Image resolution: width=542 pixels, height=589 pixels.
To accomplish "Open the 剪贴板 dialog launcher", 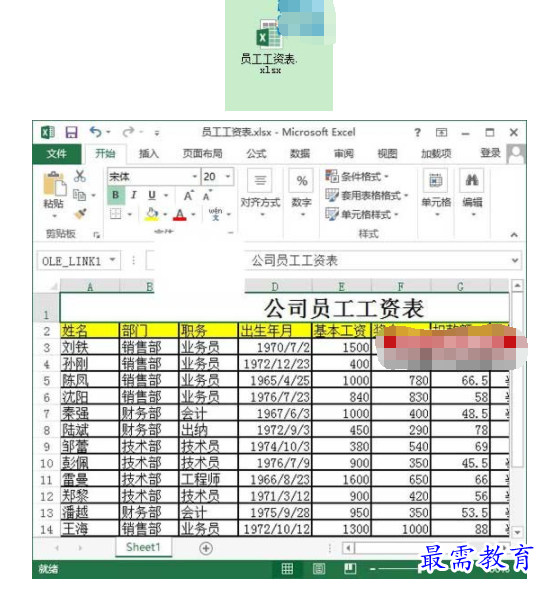I will pyautogui.click(x=97, y=235).
